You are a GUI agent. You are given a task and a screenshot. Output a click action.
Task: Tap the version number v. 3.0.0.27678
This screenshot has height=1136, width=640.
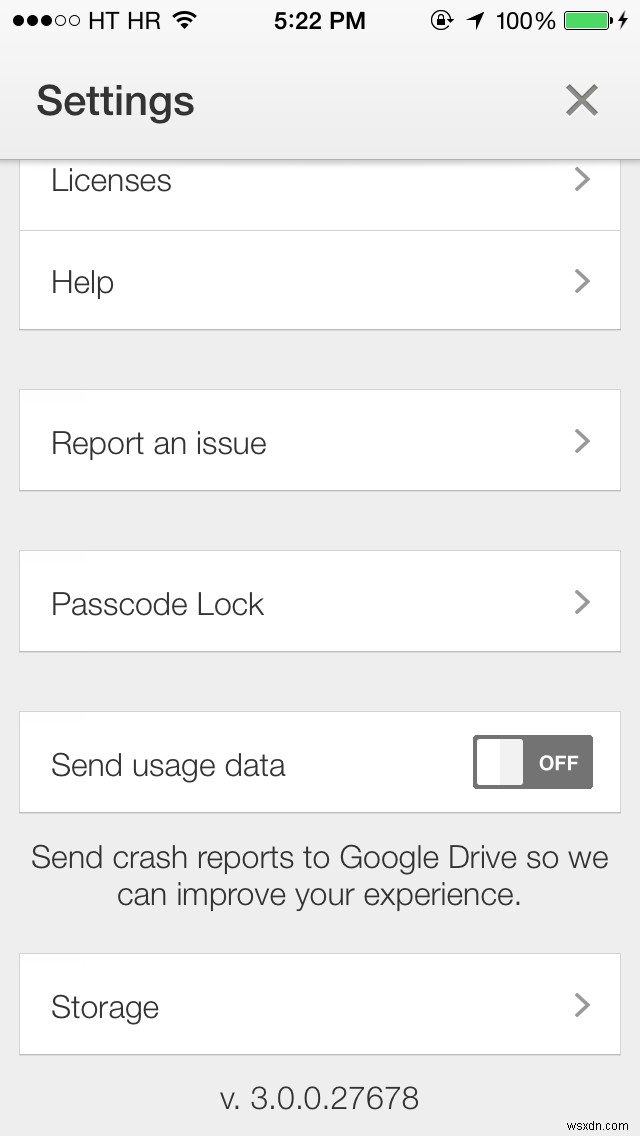(320, 1097)
